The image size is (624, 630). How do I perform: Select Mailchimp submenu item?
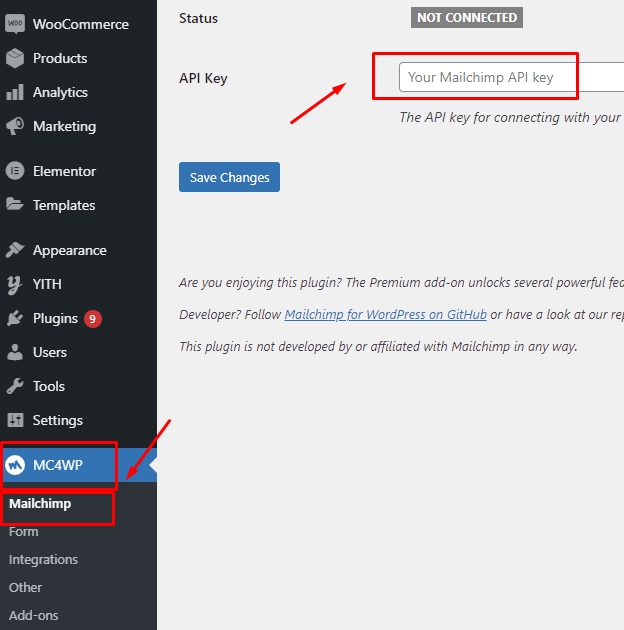(x=40, y=503)
